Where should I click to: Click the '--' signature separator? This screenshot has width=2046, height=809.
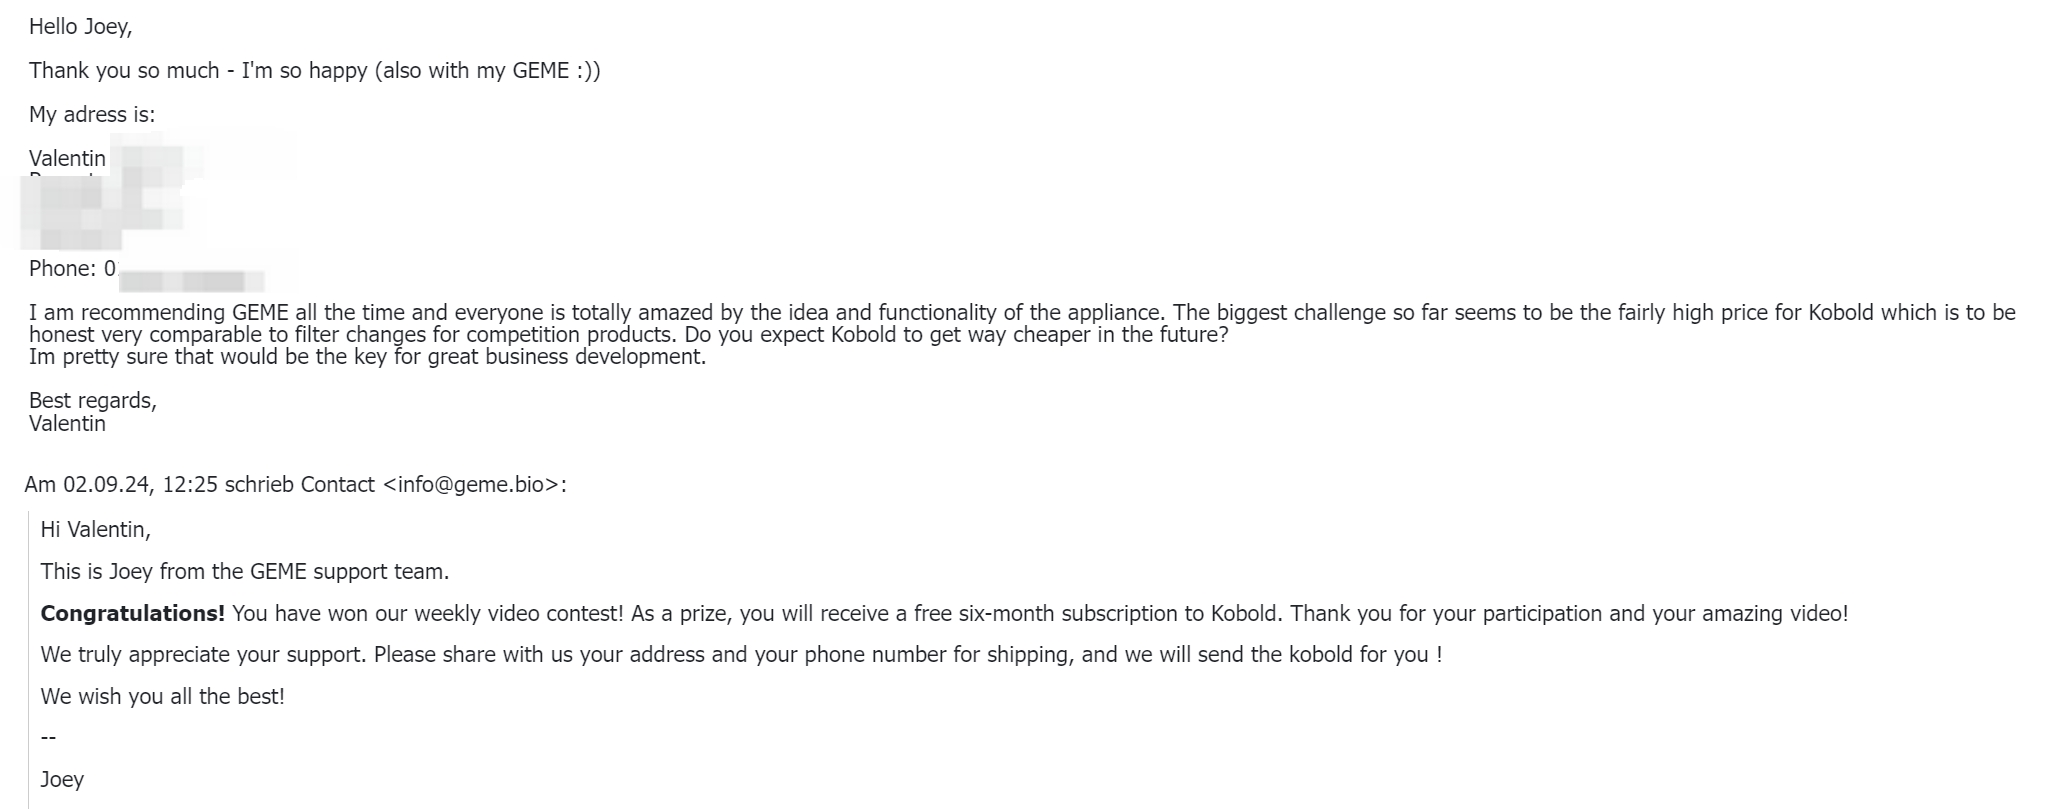[48, 738]
